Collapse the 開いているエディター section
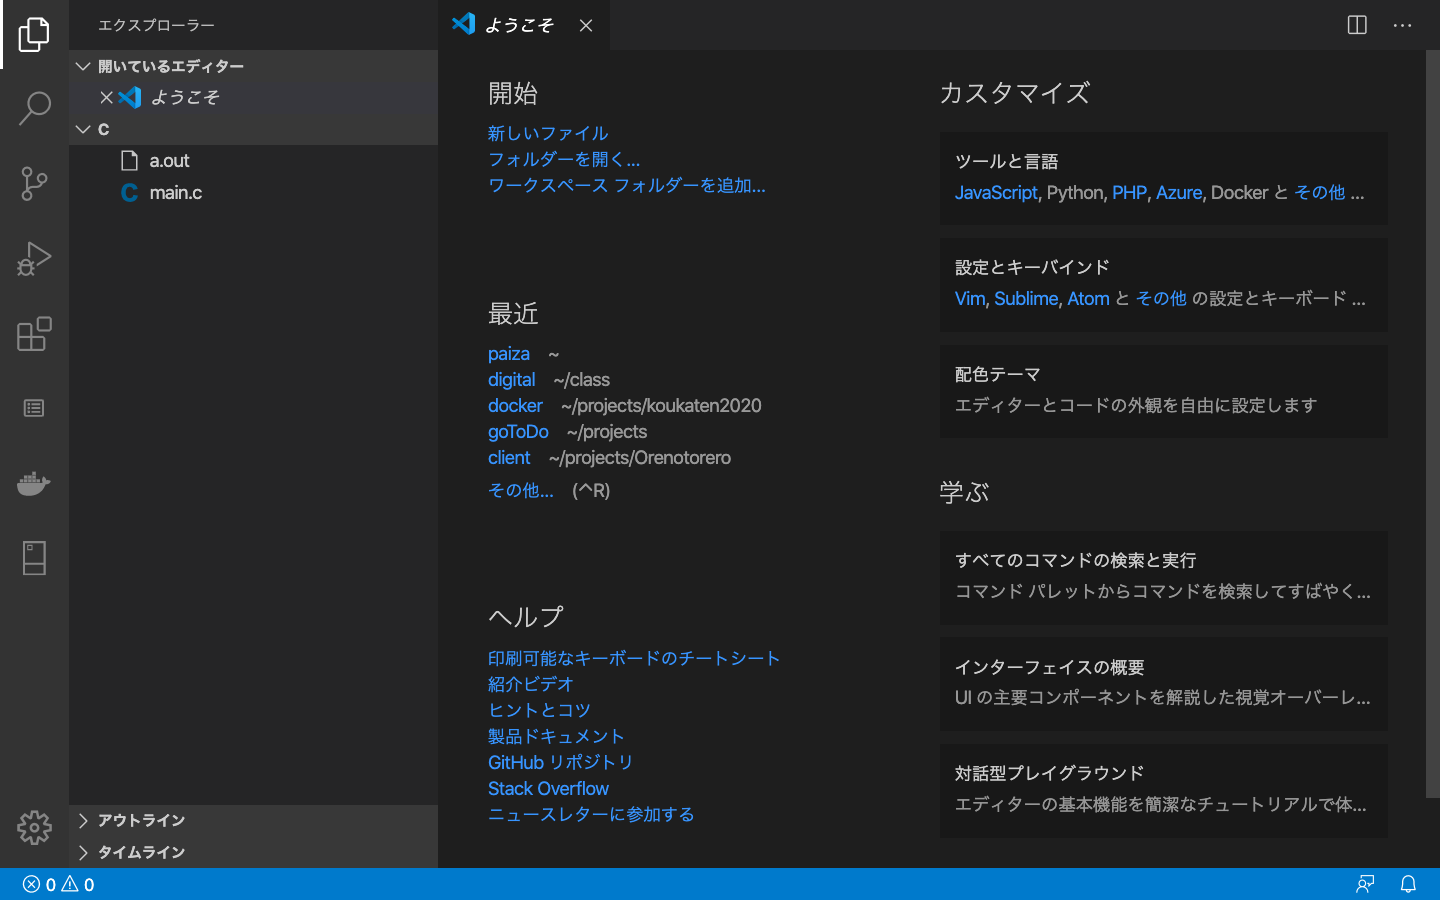 point(253,66)
